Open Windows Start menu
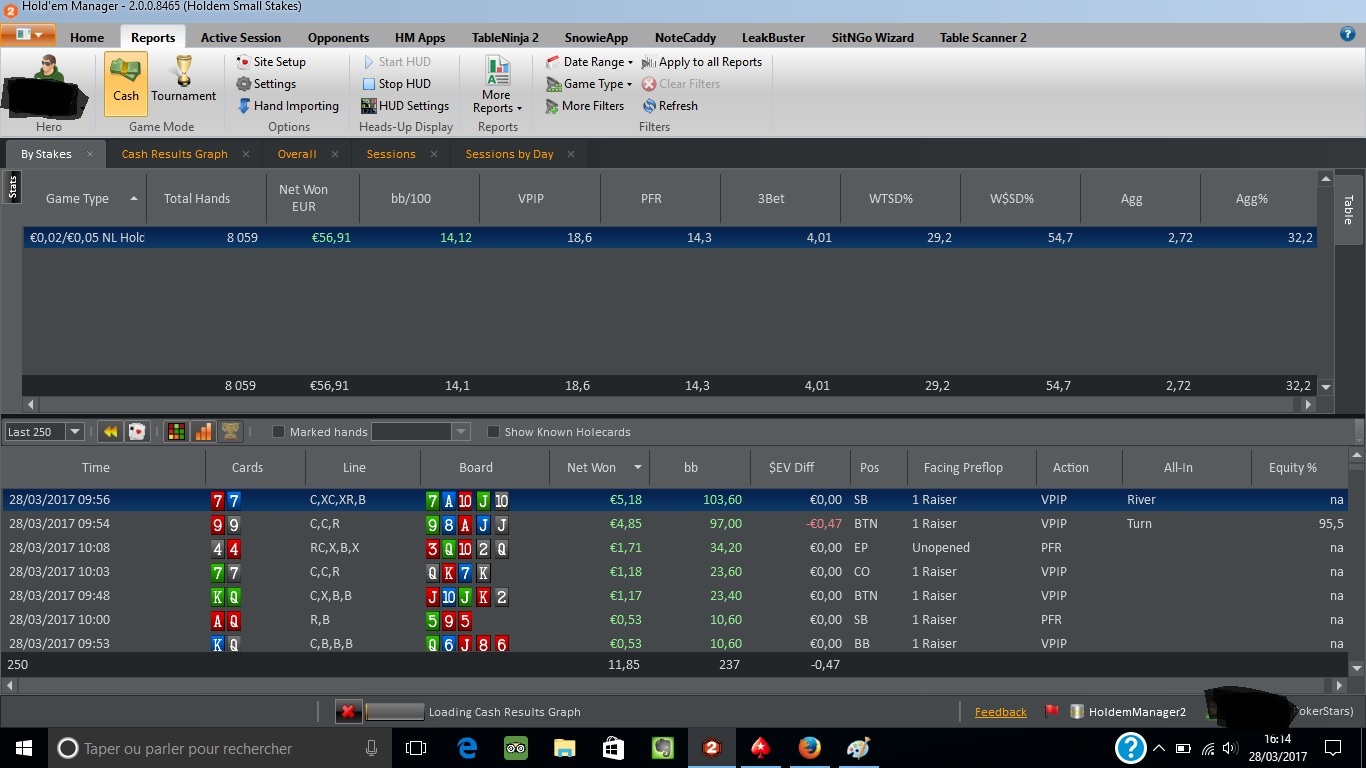The image size is (1366, 768). [x=24, y=748]
